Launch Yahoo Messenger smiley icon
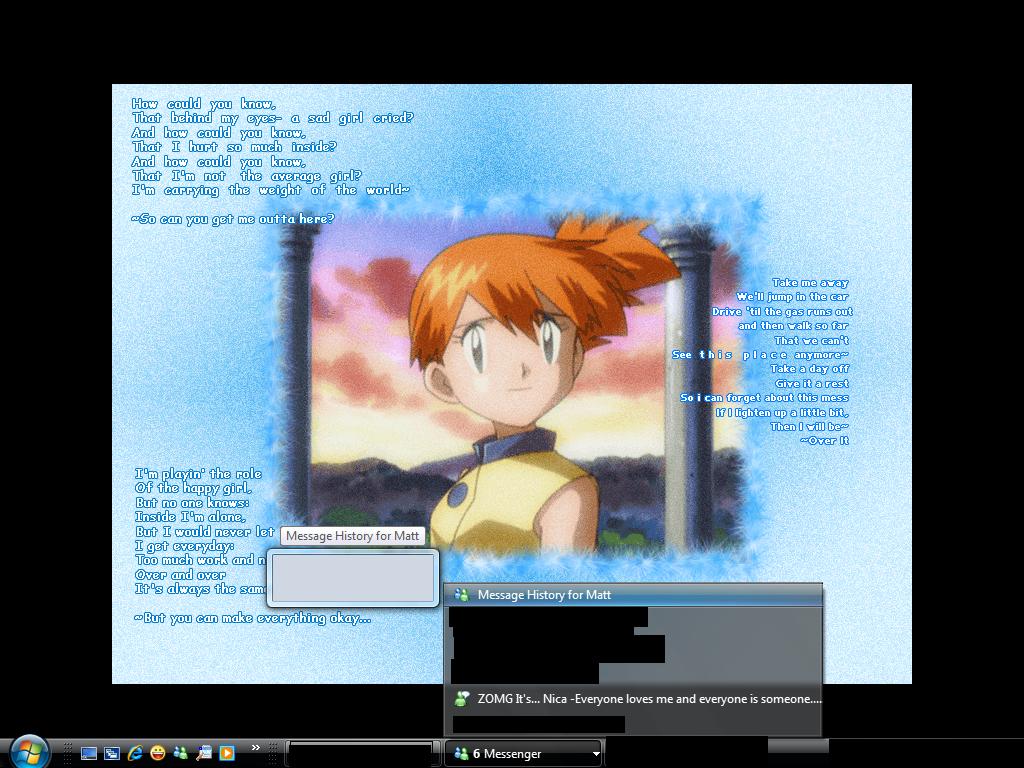Screen dimensions: 1024x768 click(x=157, y=753)
